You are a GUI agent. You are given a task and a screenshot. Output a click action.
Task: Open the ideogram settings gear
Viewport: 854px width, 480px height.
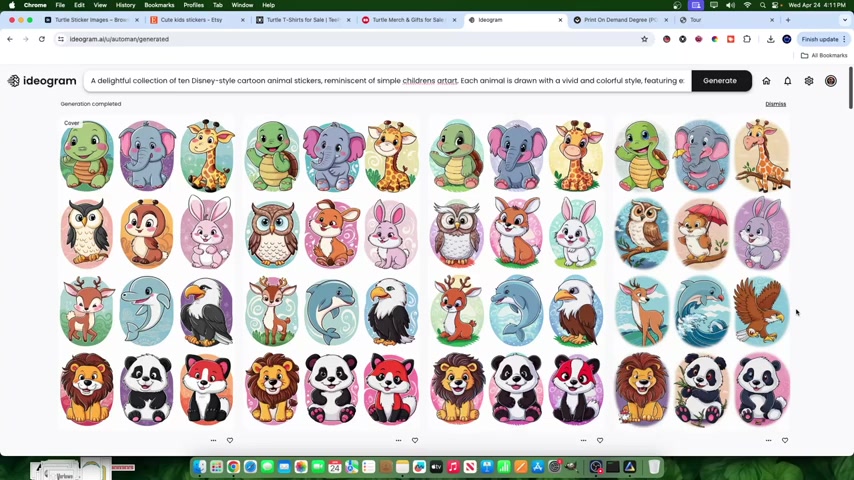(x=809, y=81)
